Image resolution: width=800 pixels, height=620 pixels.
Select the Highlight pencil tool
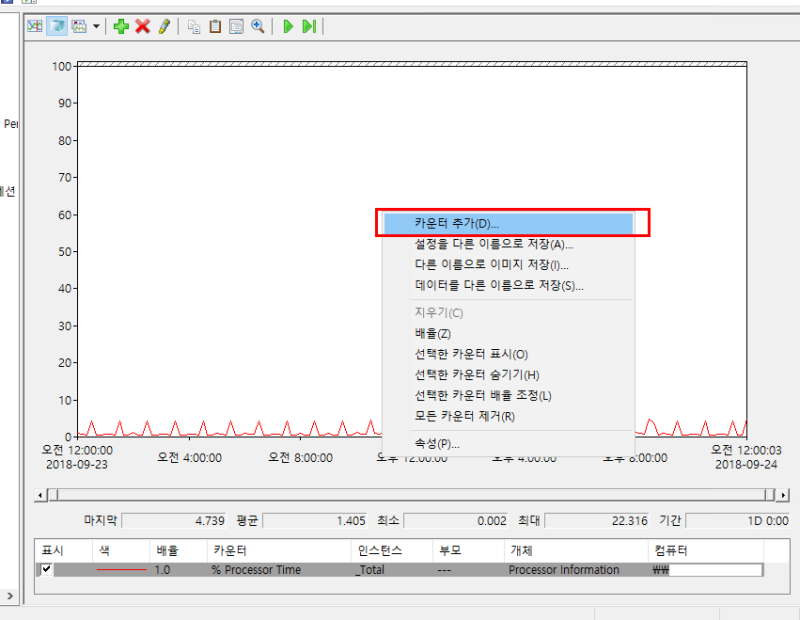click(x=166, y=27)
